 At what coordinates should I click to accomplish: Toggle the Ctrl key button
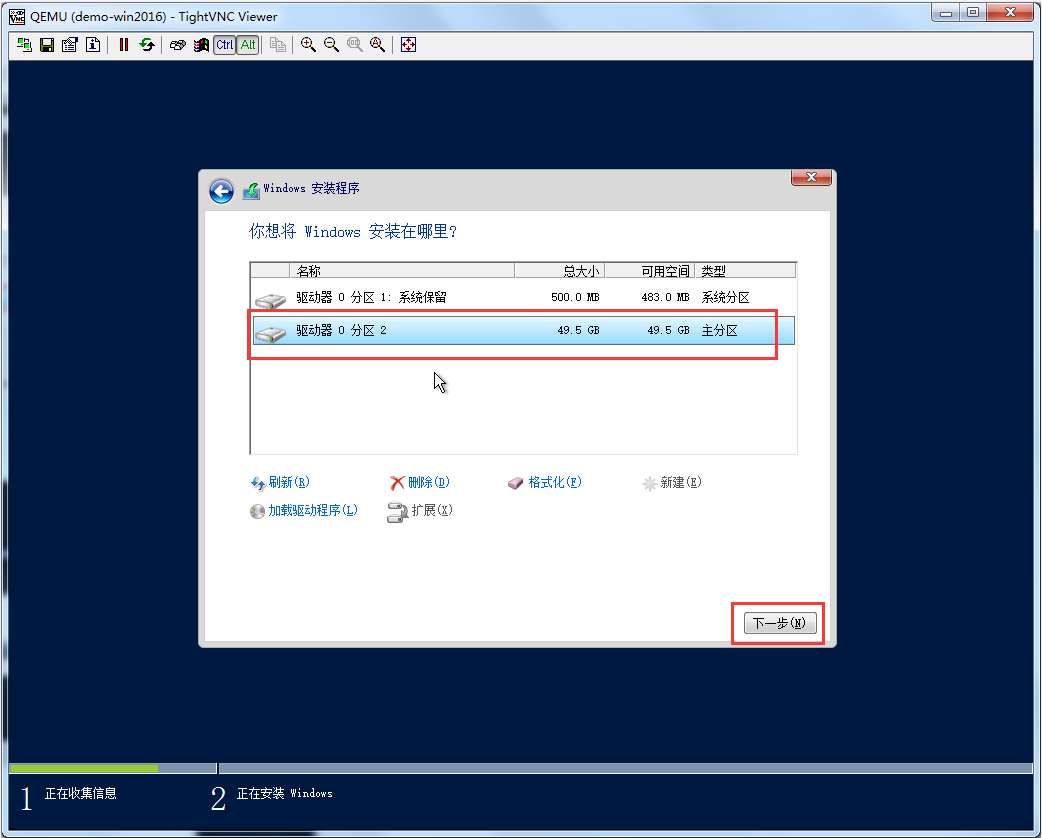[x=225, y=45]
